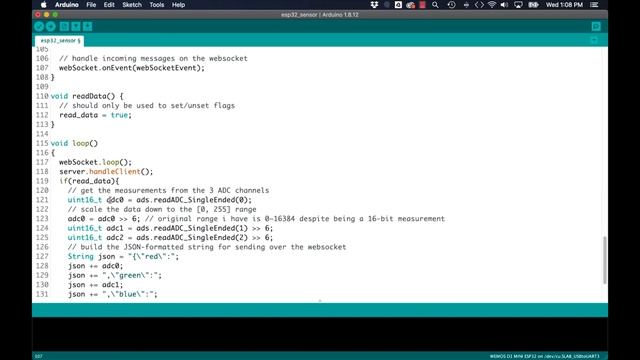Screen dimensions: 640x360
Task: Open the Arduino application menu
Action: 67,5
